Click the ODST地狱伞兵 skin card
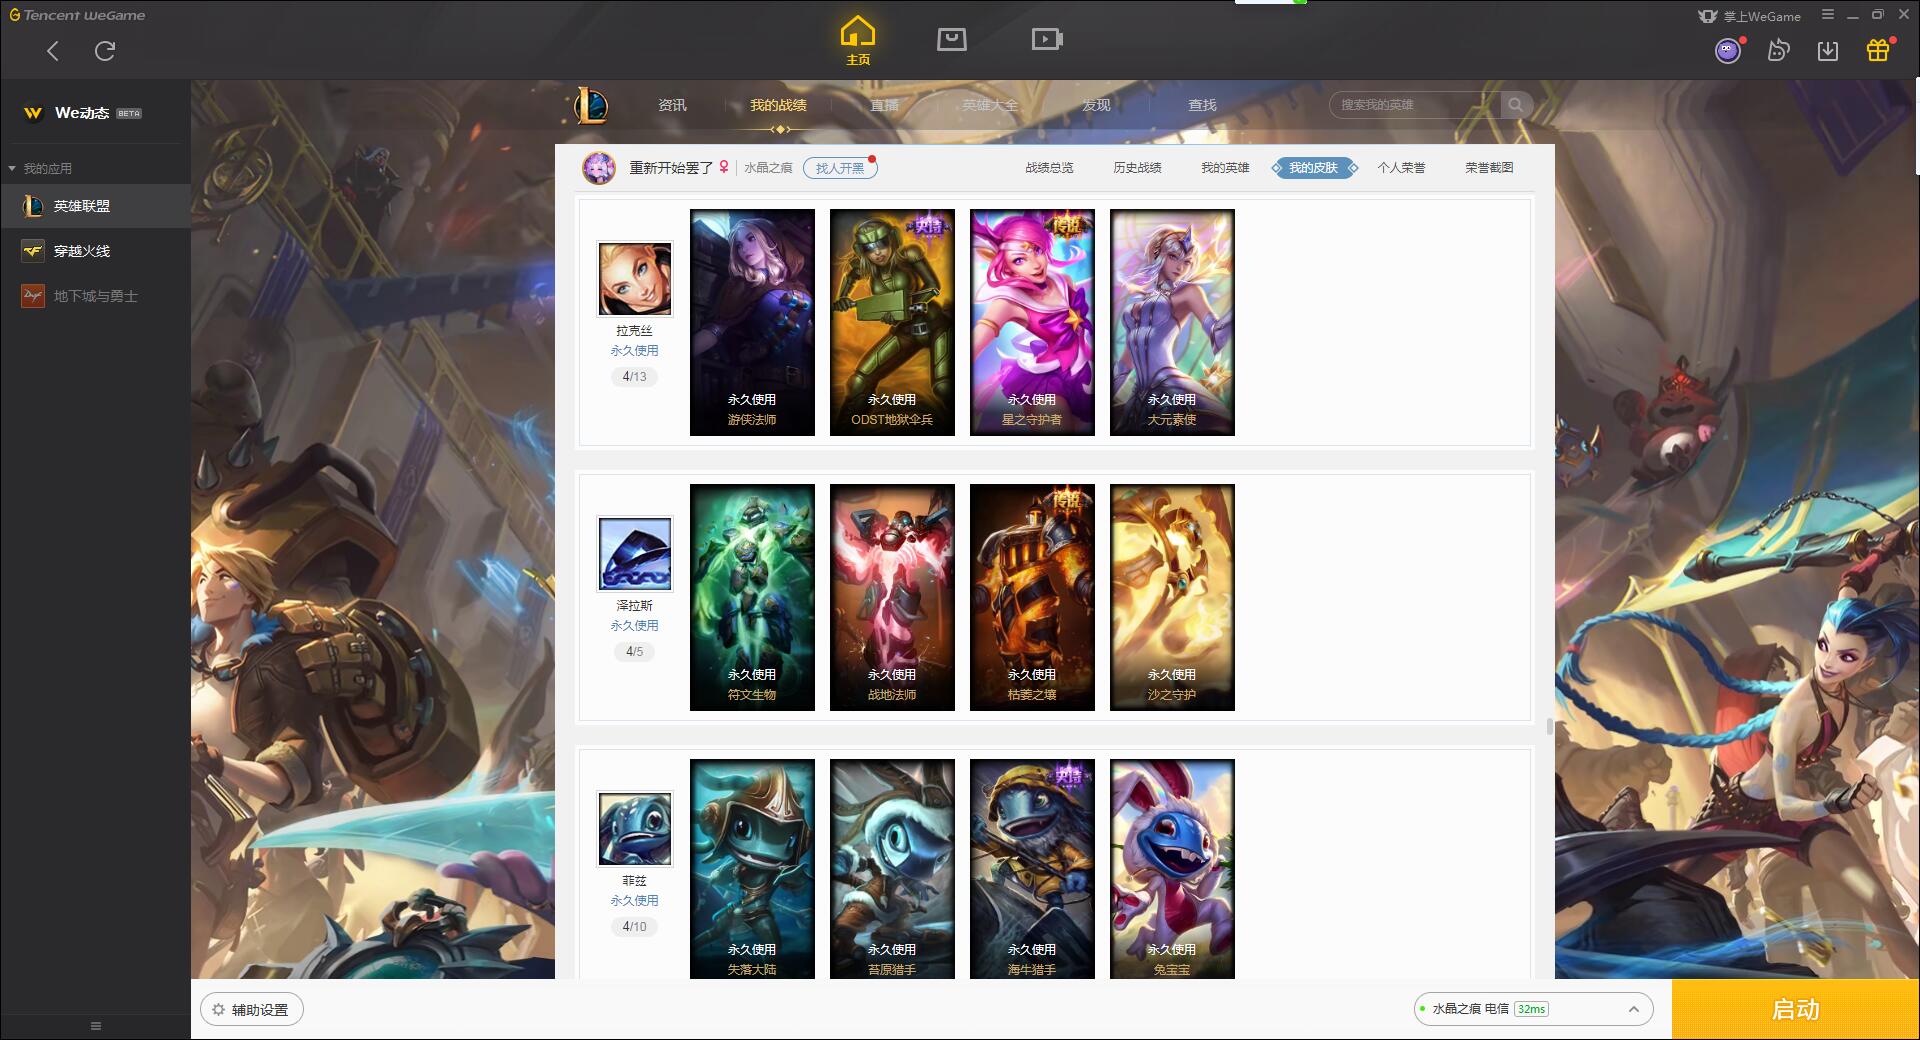Screen dimensions: 1920x1040 pos(892,322)
